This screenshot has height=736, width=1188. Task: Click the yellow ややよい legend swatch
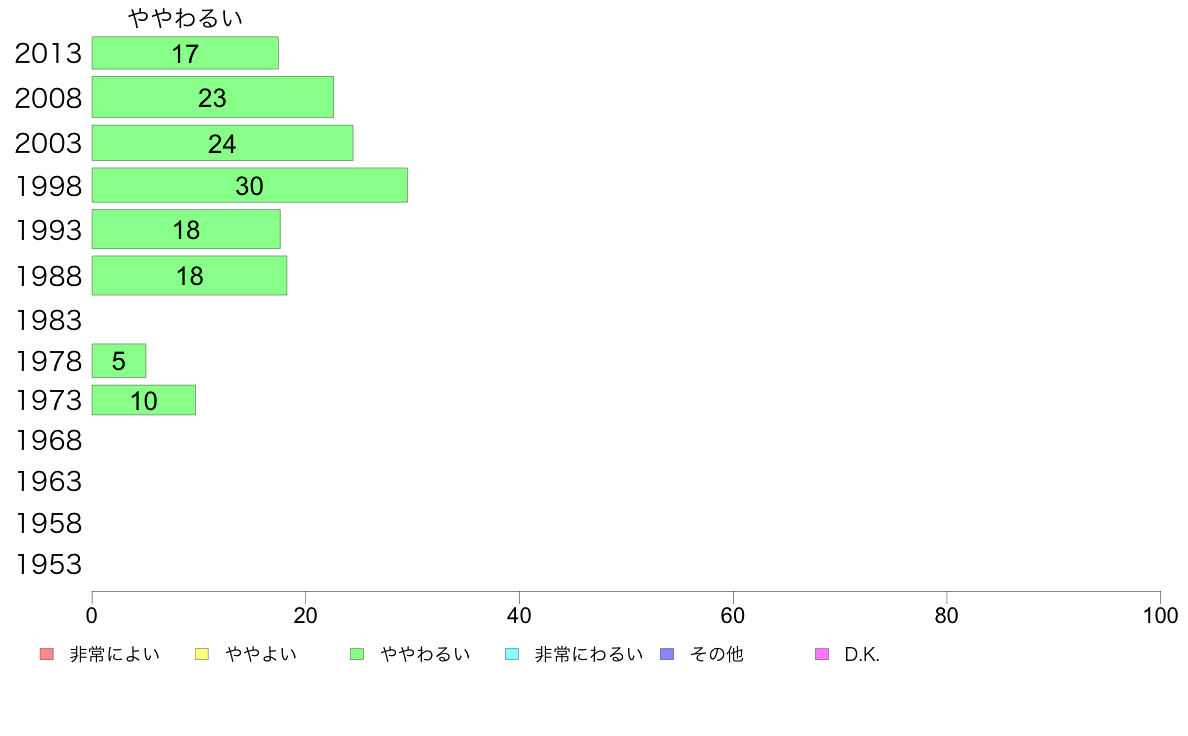pos(202,654)
